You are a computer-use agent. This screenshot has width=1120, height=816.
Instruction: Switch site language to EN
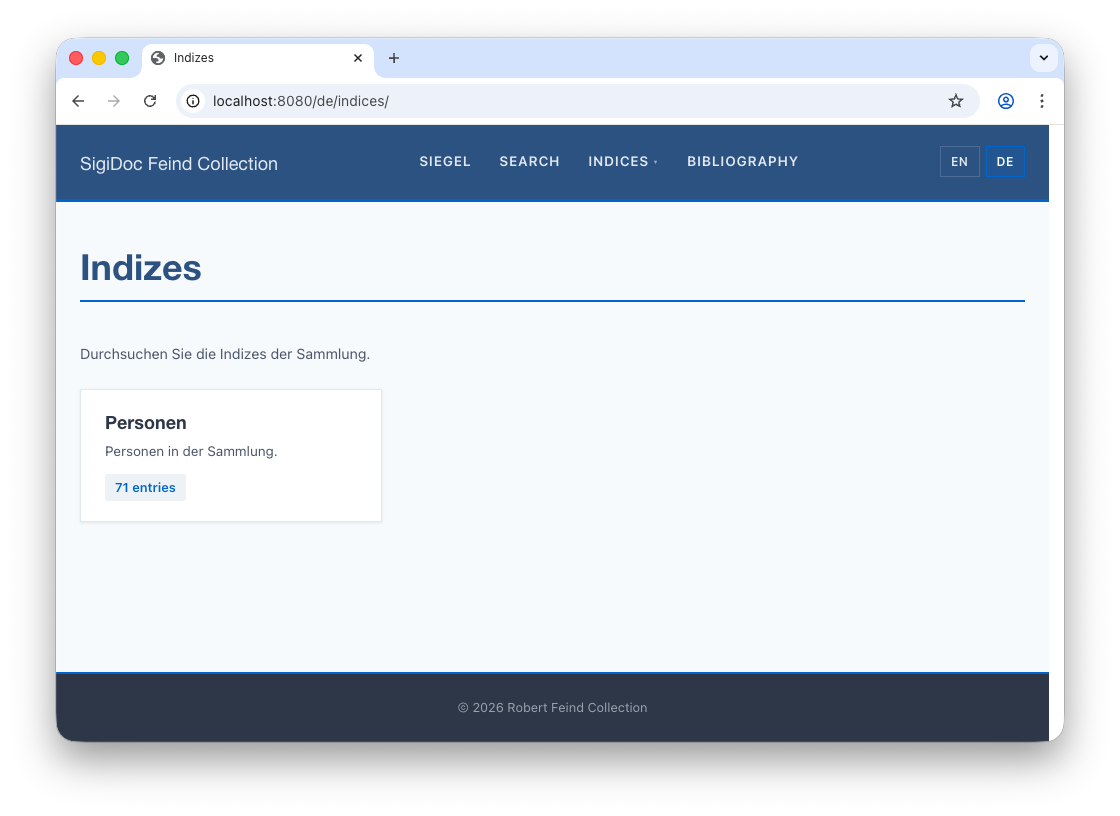tap(959, 162)
